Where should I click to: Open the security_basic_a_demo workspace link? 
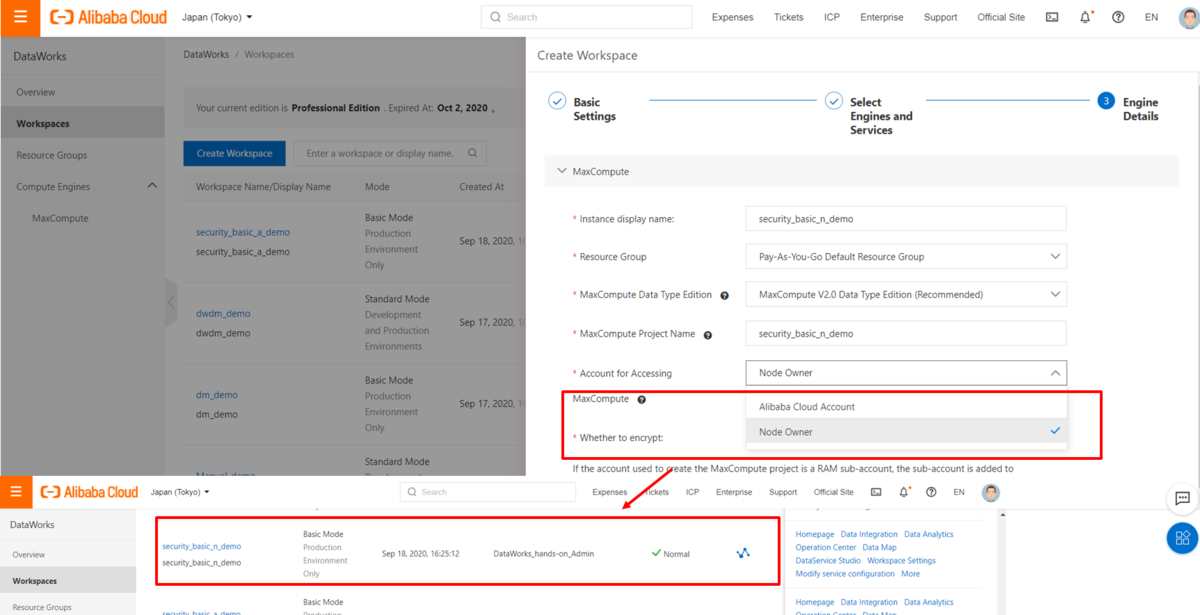pos(243,232)
